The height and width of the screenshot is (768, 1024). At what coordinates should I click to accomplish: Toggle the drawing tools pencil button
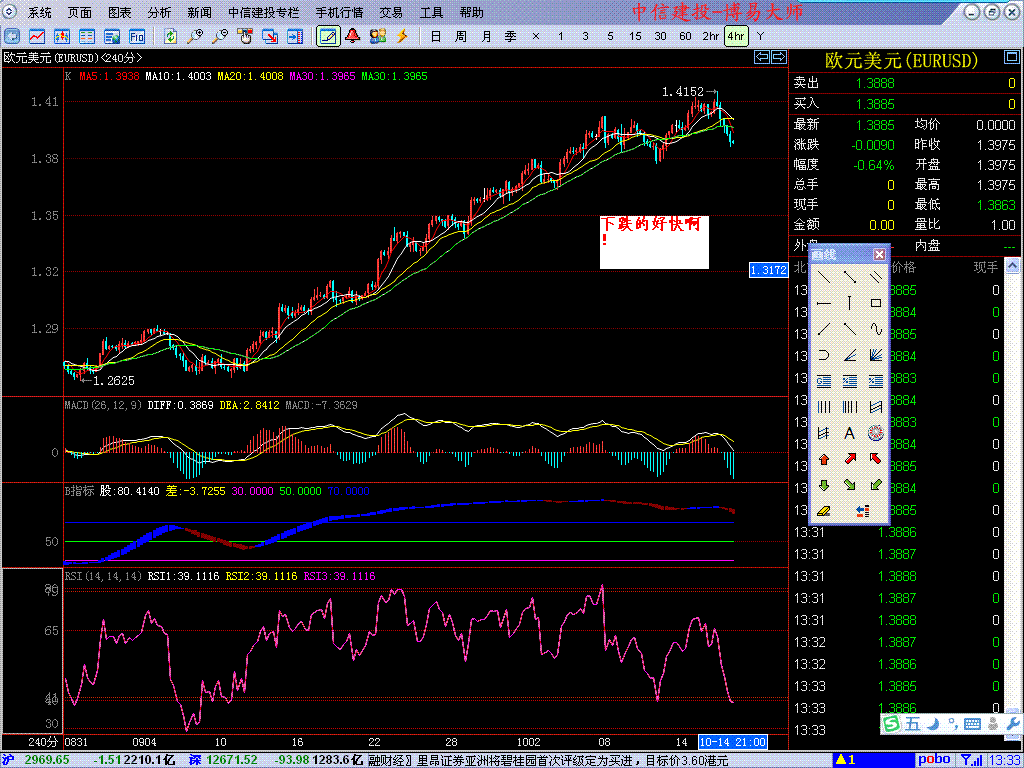click(x=328, y=36)
